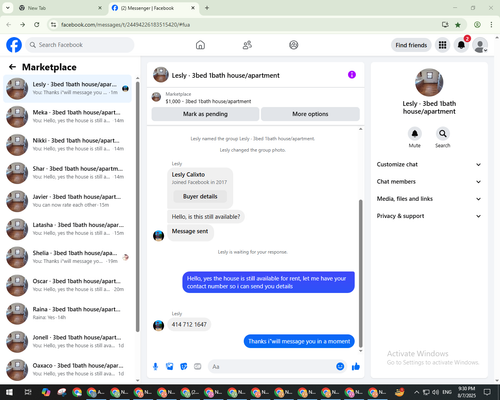This screenshot has height=400, width=500.
Task: Open Buyer details for Lesly Calixto
Action: 200,196
